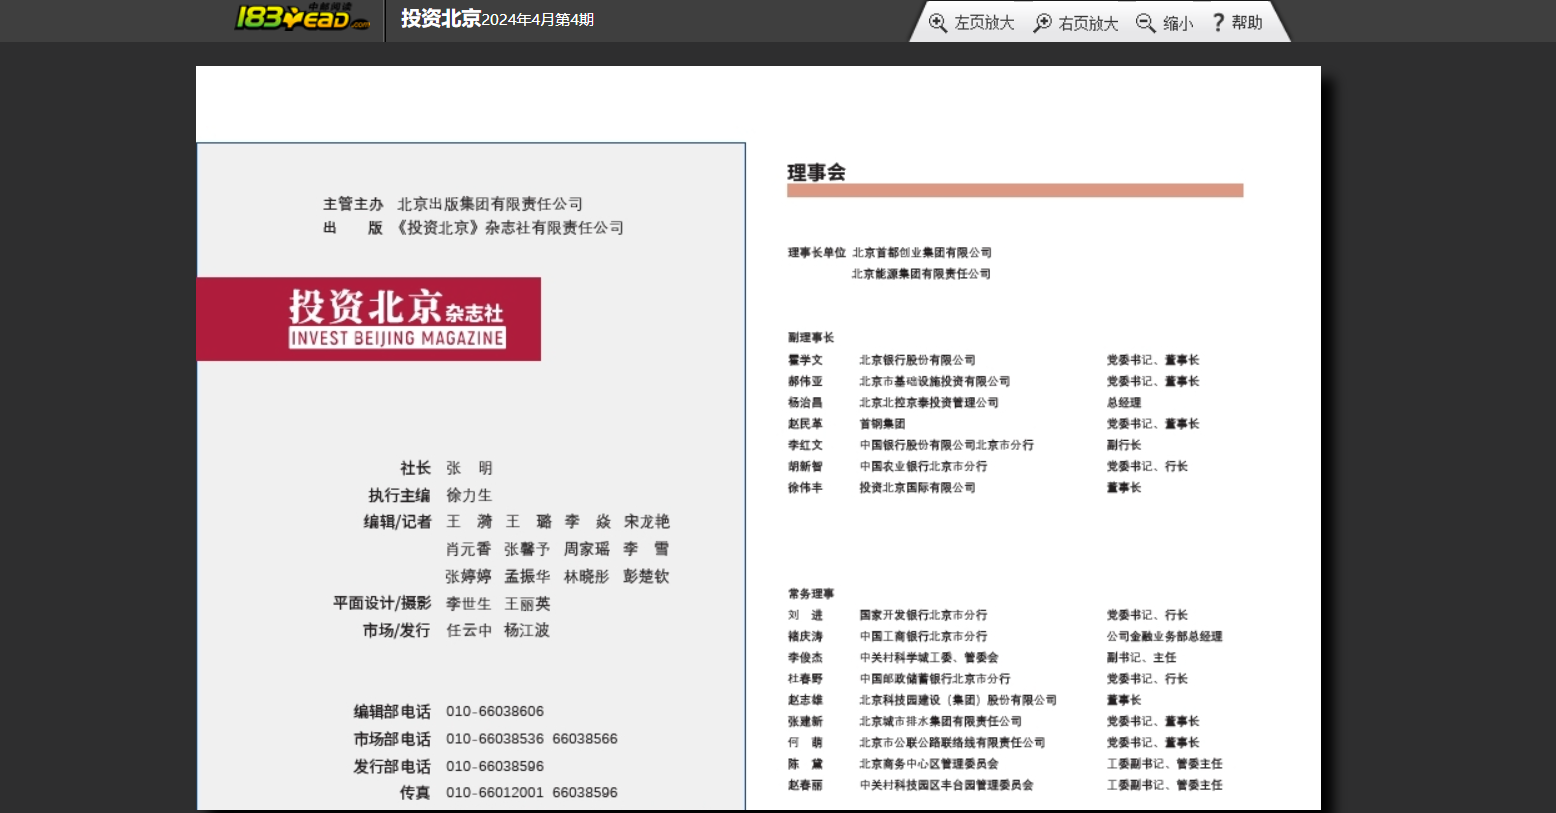Click 北京出版集团有限责任公司 text
Viewport: 1556px width, 813px height.
[x=490, y=204]
